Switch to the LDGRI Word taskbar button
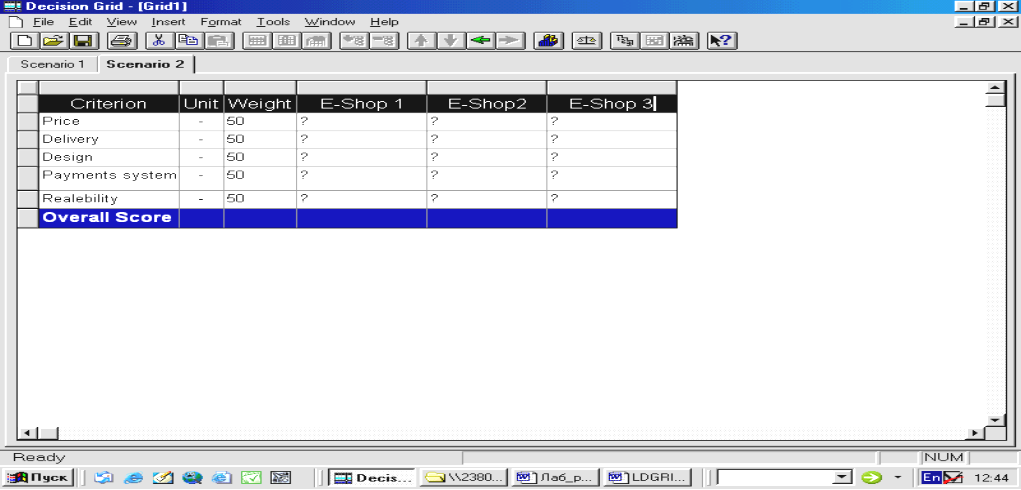This screenshot has width=1021, height=490. (x=647, y=478)
